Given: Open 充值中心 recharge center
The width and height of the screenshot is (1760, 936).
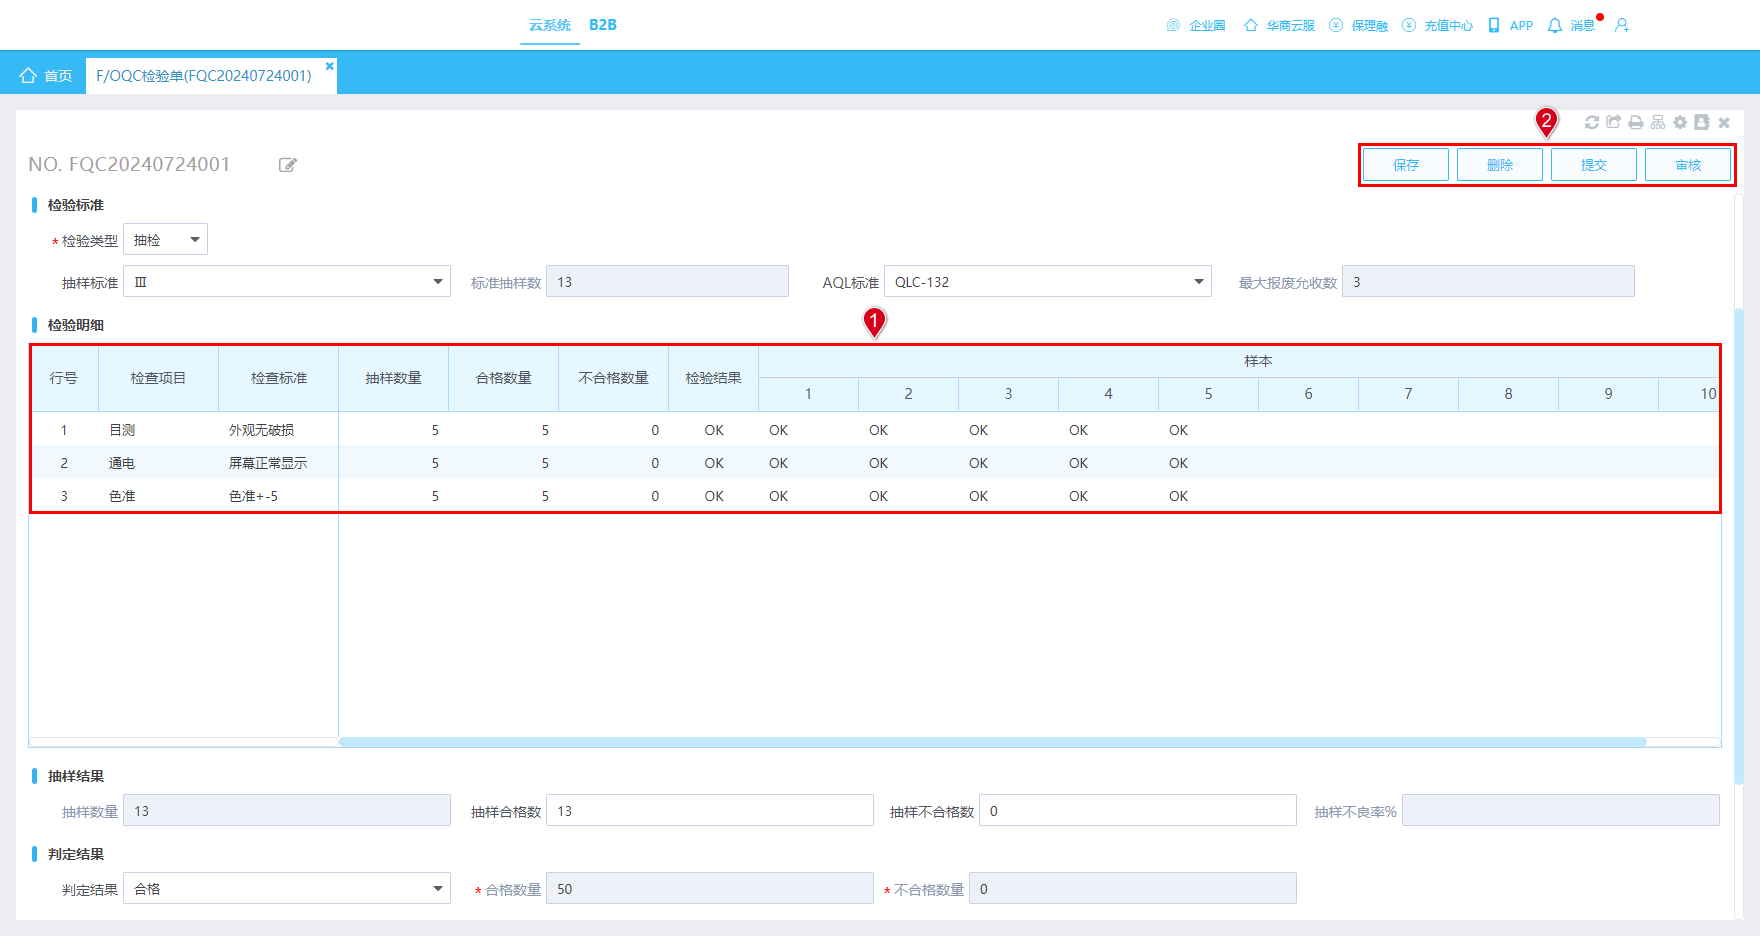Looking at the screenshot, I should tap(1437, 25).
